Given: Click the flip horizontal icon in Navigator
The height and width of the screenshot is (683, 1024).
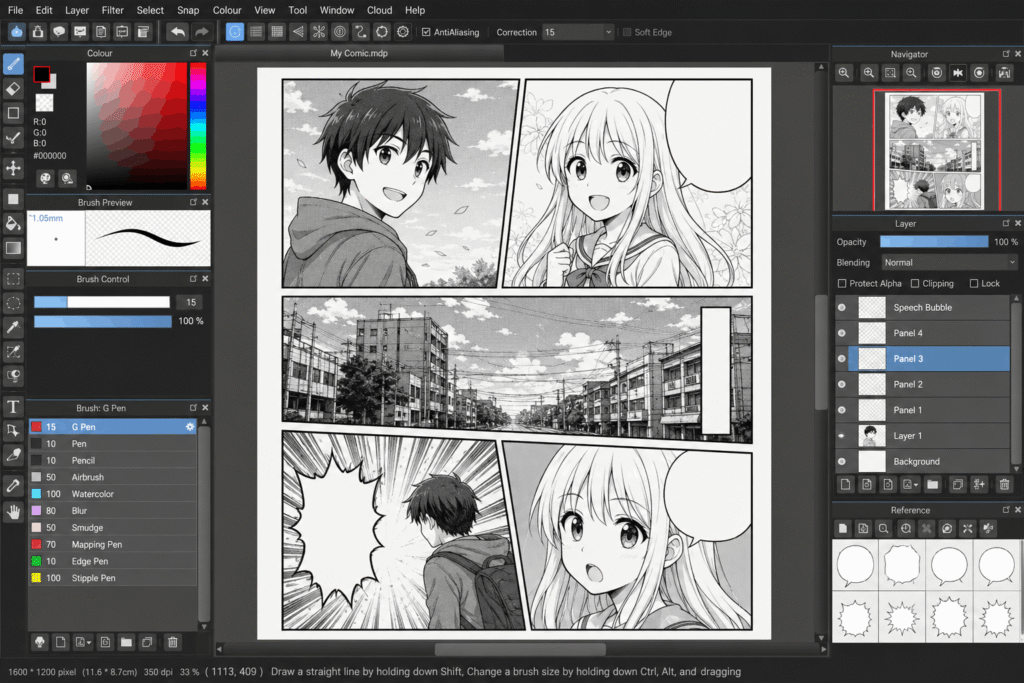Looking at the screenshot, I should (x=957, y=72).
